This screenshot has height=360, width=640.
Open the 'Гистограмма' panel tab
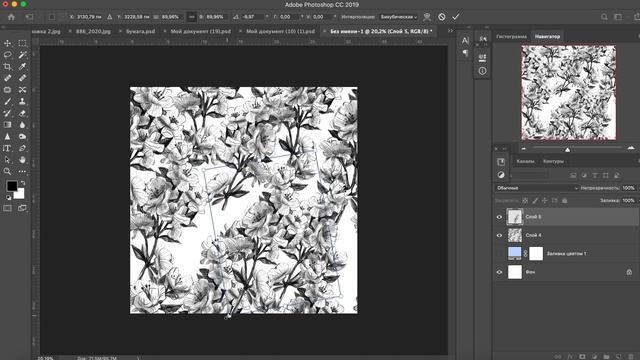pyautogui.click(x=511, y=36)
